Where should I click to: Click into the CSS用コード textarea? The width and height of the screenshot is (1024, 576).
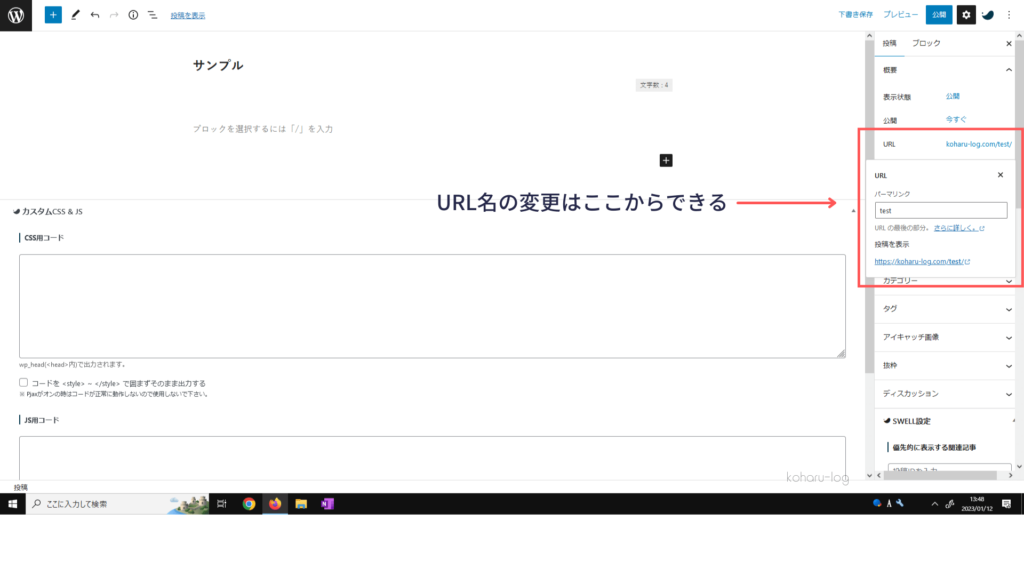[432, 306]
